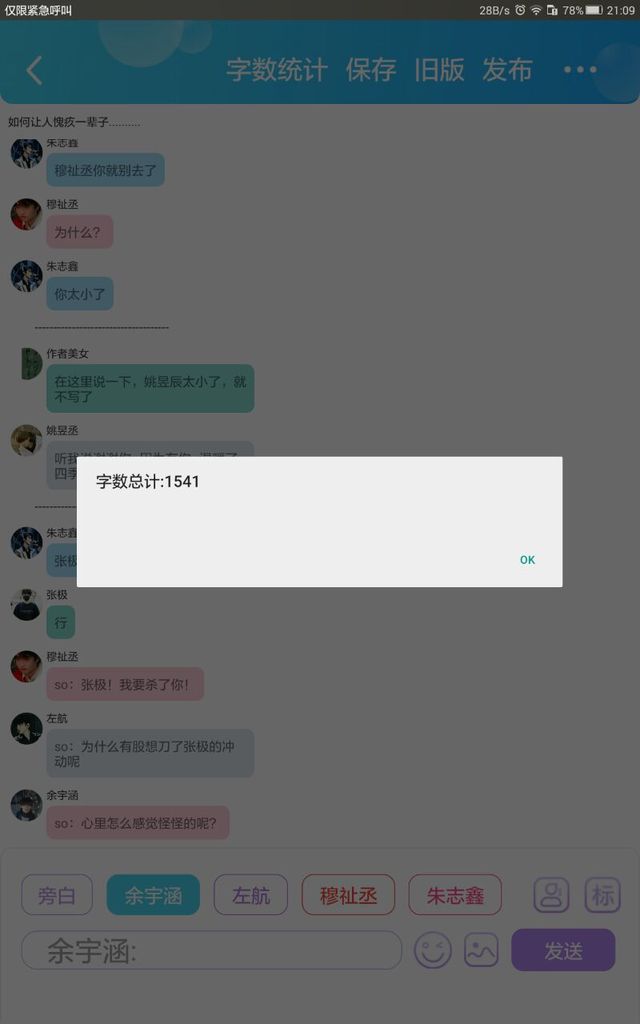
Task: Select the 朱志鑫 speaker chip
Action: (x=455, y=895)
